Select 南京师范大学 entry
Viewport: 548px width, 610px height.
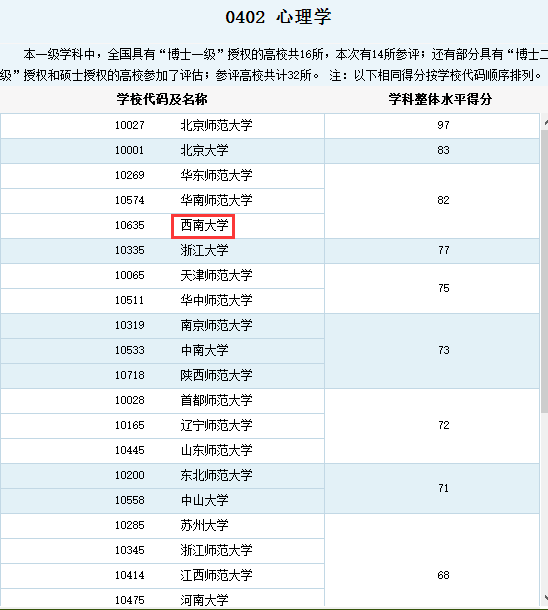coord(216,325)
